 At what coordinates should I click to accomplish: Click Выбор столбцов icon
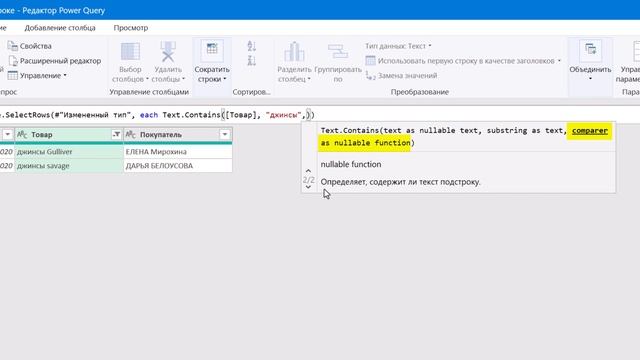pos(130,52)
